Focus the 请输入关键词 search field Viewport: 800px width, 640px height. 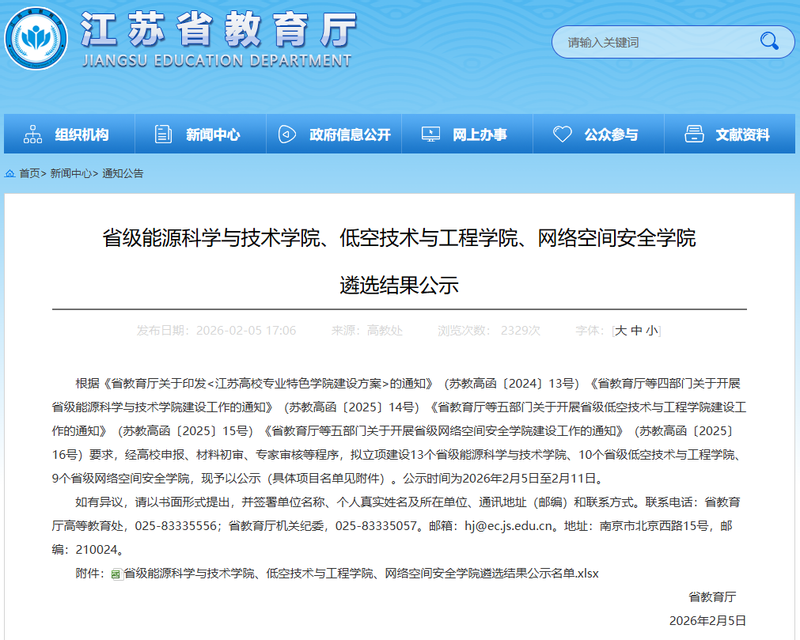(658, 42)
